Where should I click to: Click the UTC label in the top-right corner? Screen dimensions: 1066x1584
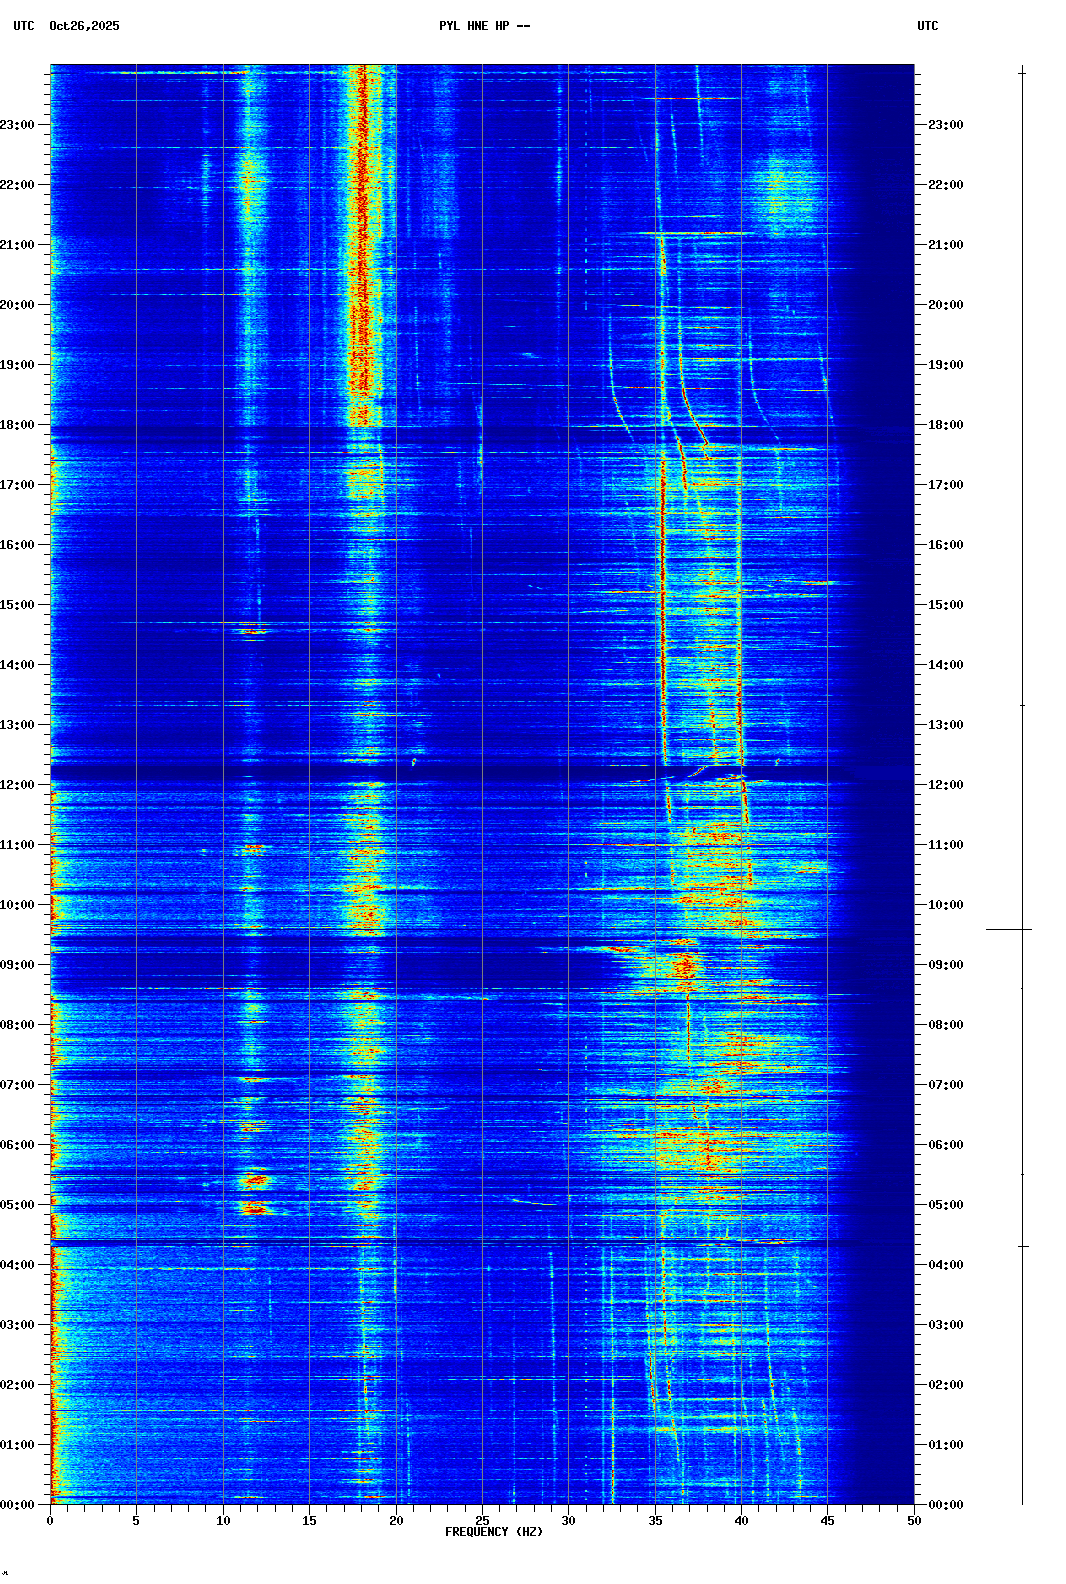point(927,26)
